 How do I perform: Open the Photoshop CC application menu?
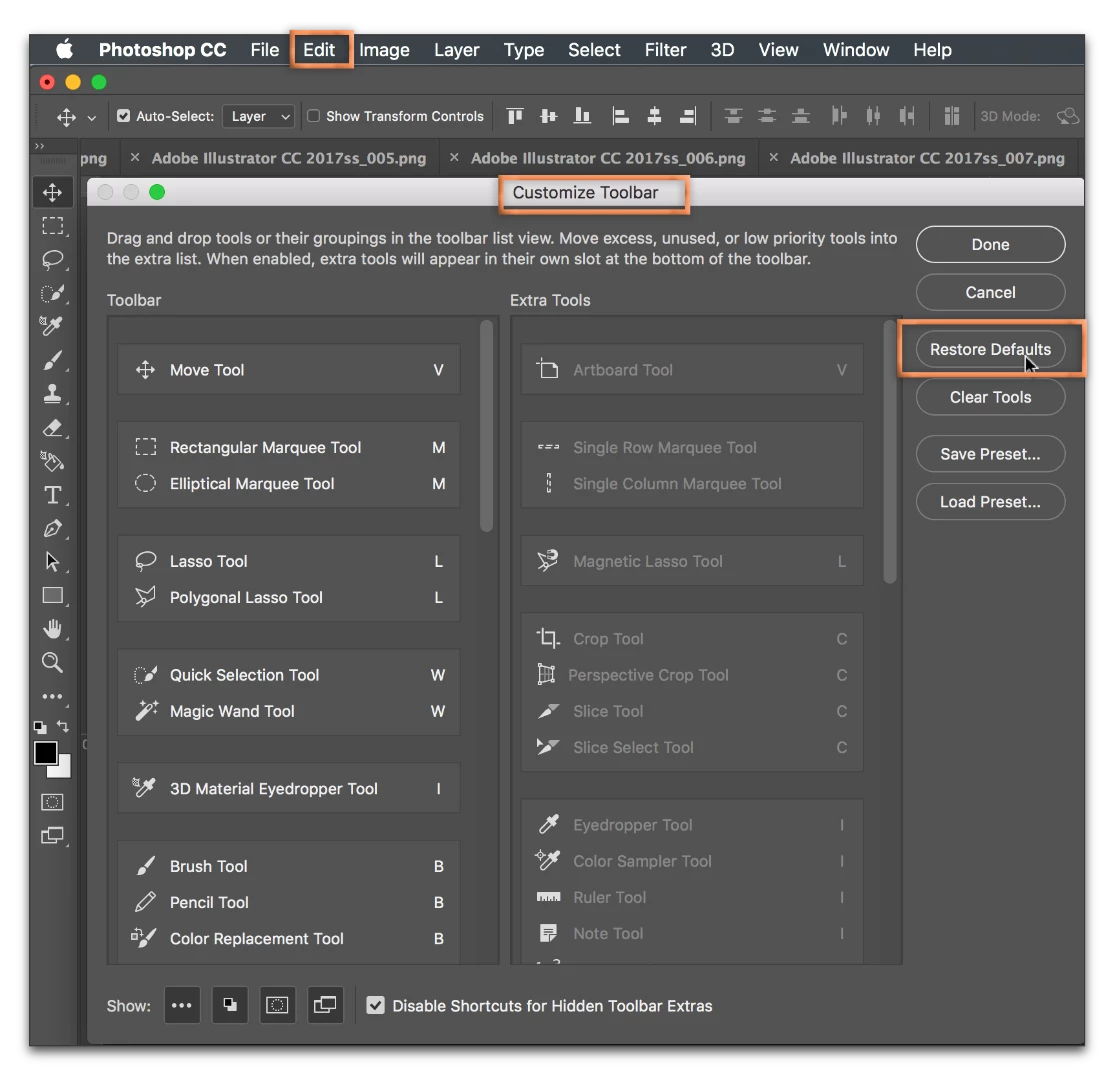(x=162, y=50)
